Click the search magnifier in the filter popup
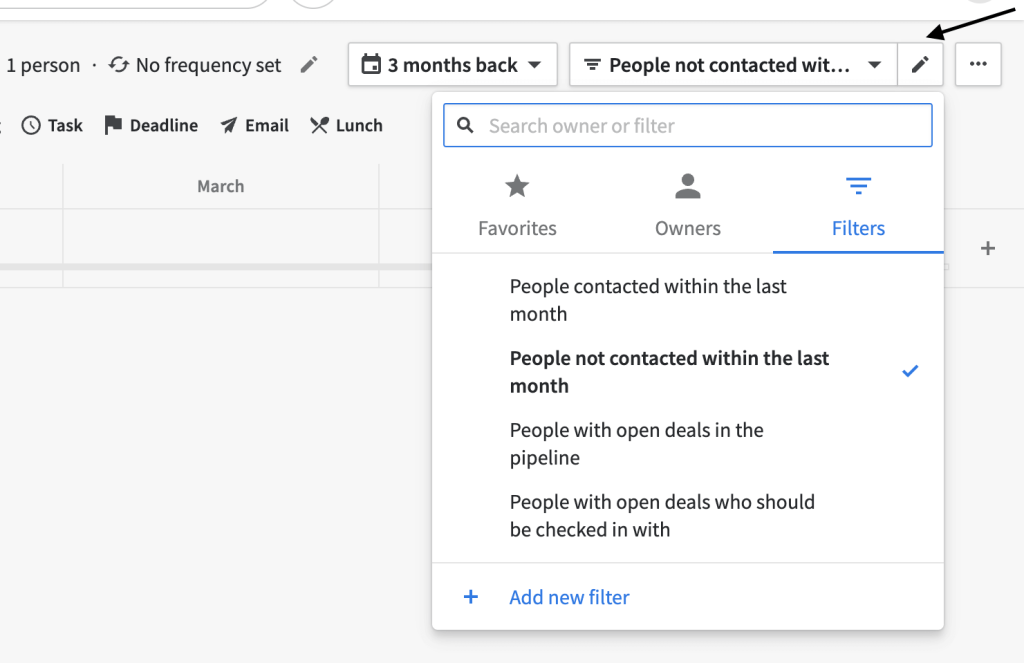Viewport: 1024px width, 663px height. [465, 124]
